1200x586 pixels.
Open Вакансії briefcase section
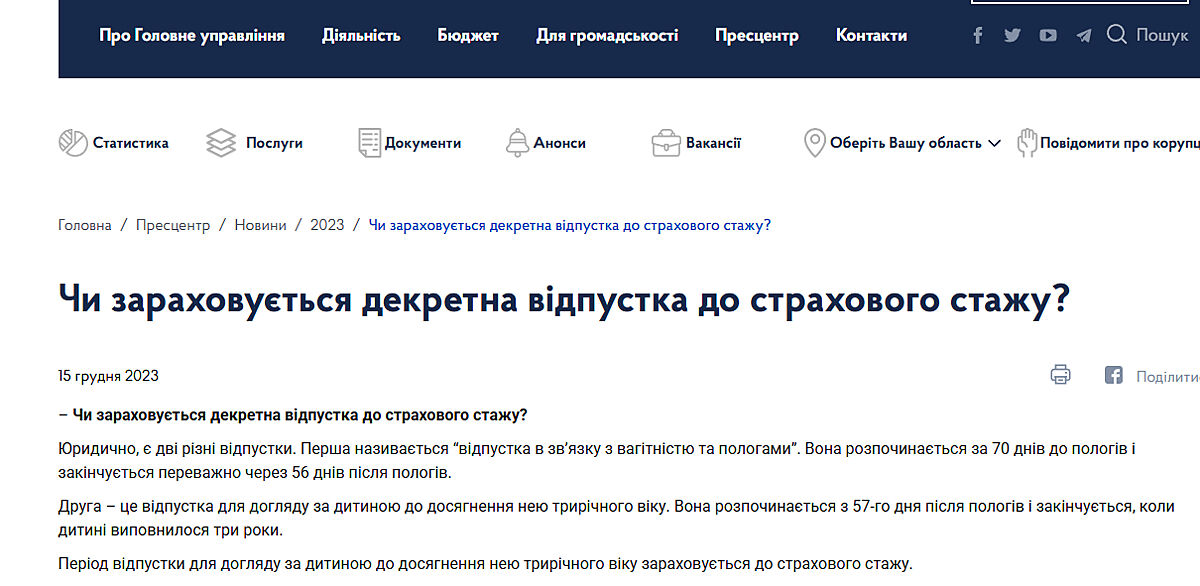[696, 143]
